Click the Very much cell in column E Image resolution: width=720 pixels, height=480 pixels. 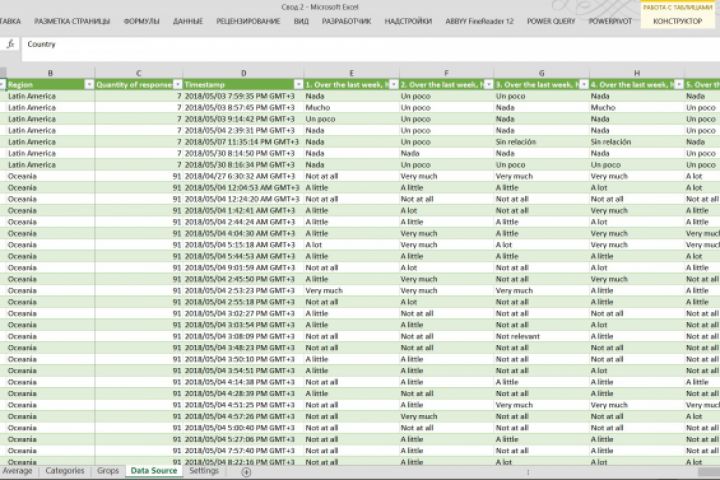351,290
